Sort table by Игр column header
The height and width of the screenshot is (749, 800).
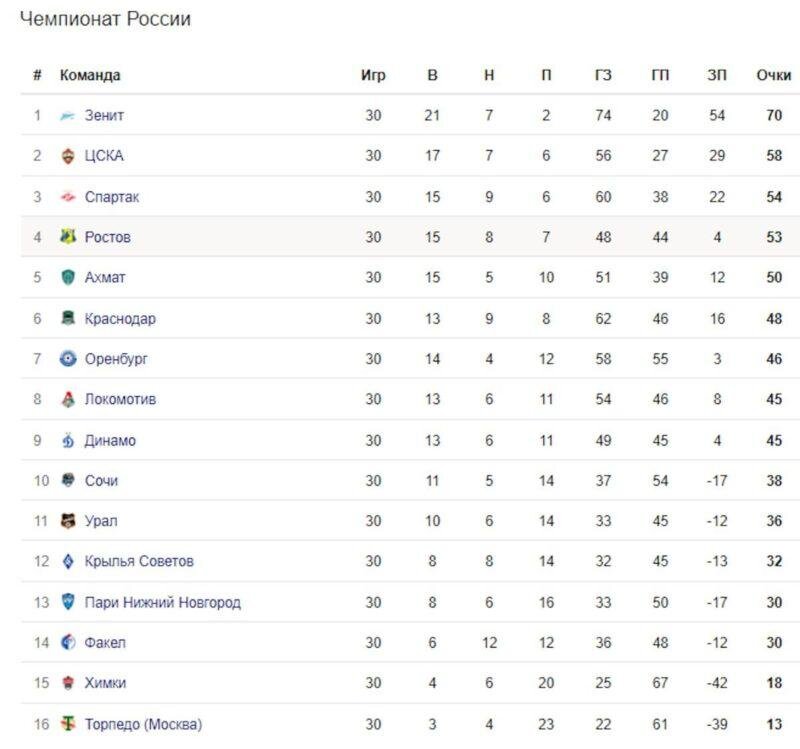click(373, 76)
